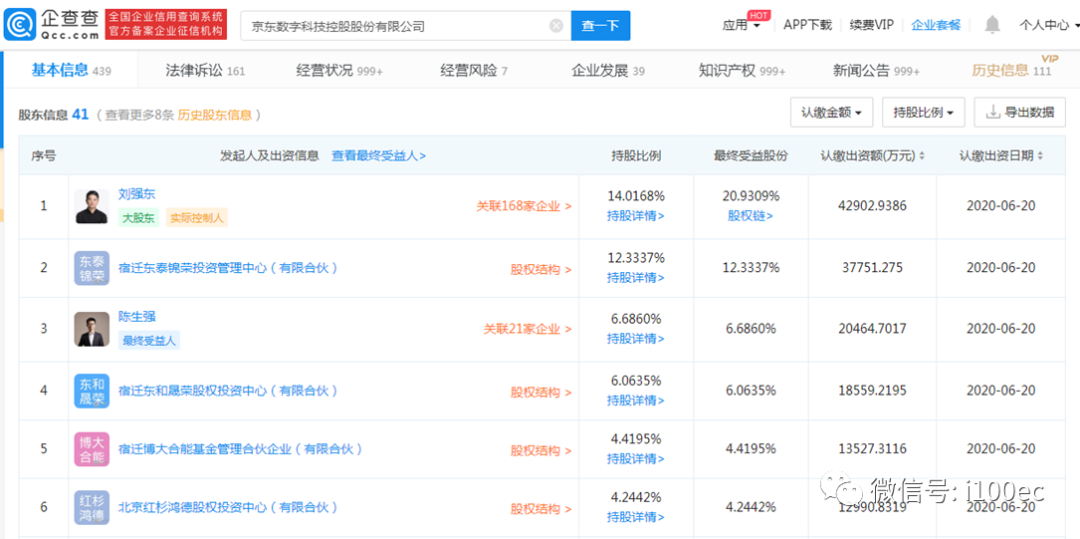Screen dimensions: 1080x539
Task: Click the 东和晟荣 company avatar icon
Action: 92,391
